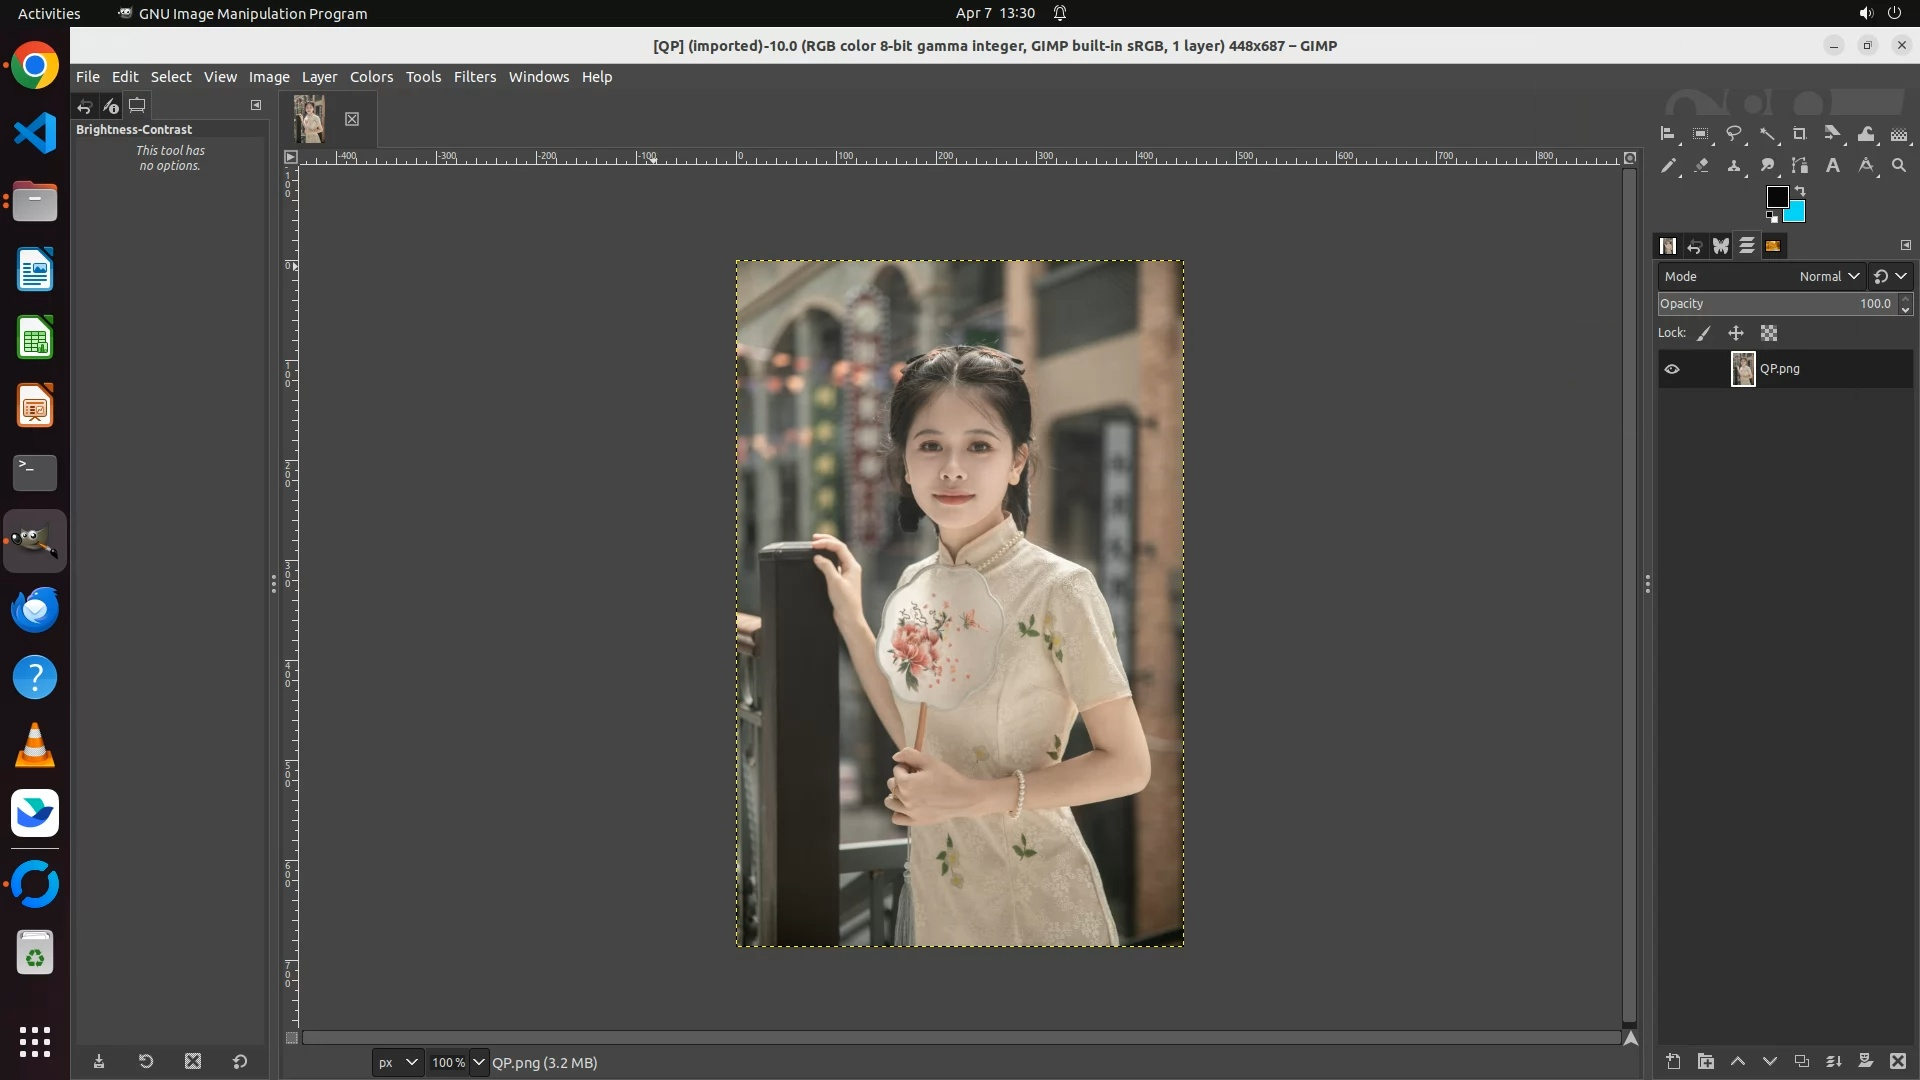Screen dimensions: 1920x1080
Task: Click the QP.png image tab thumbnail
Action: coord(310,119)
